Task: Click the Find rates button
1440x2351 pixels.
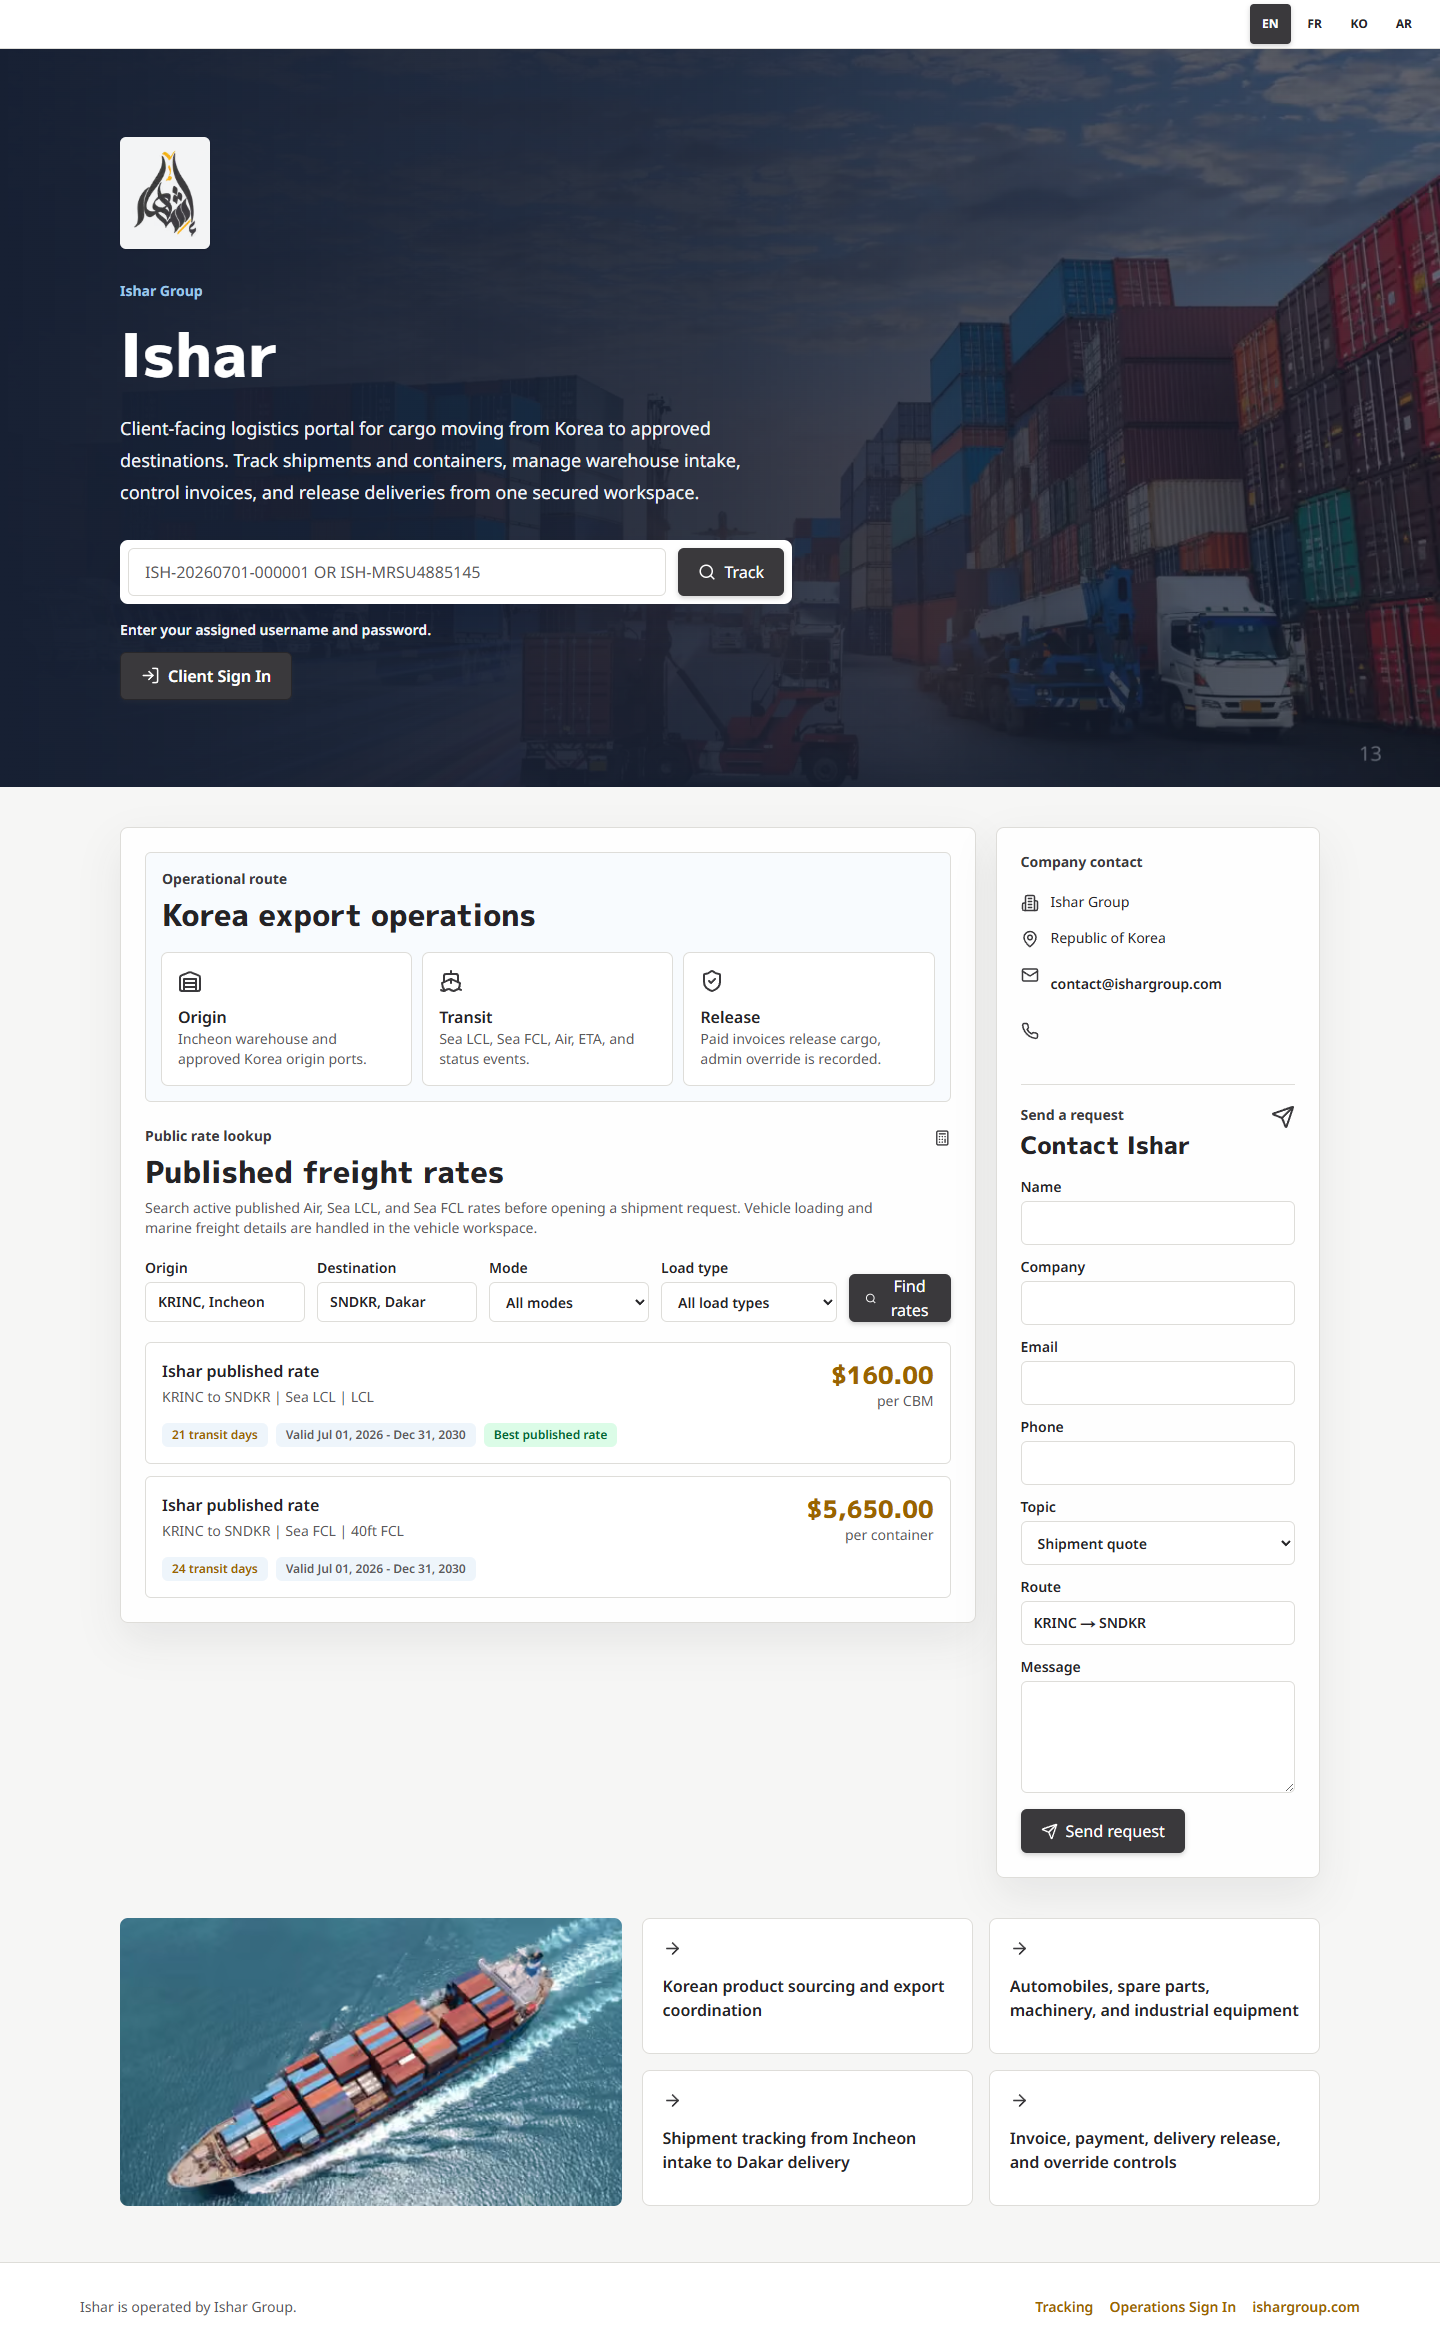Action: (x=900, y=1298)
